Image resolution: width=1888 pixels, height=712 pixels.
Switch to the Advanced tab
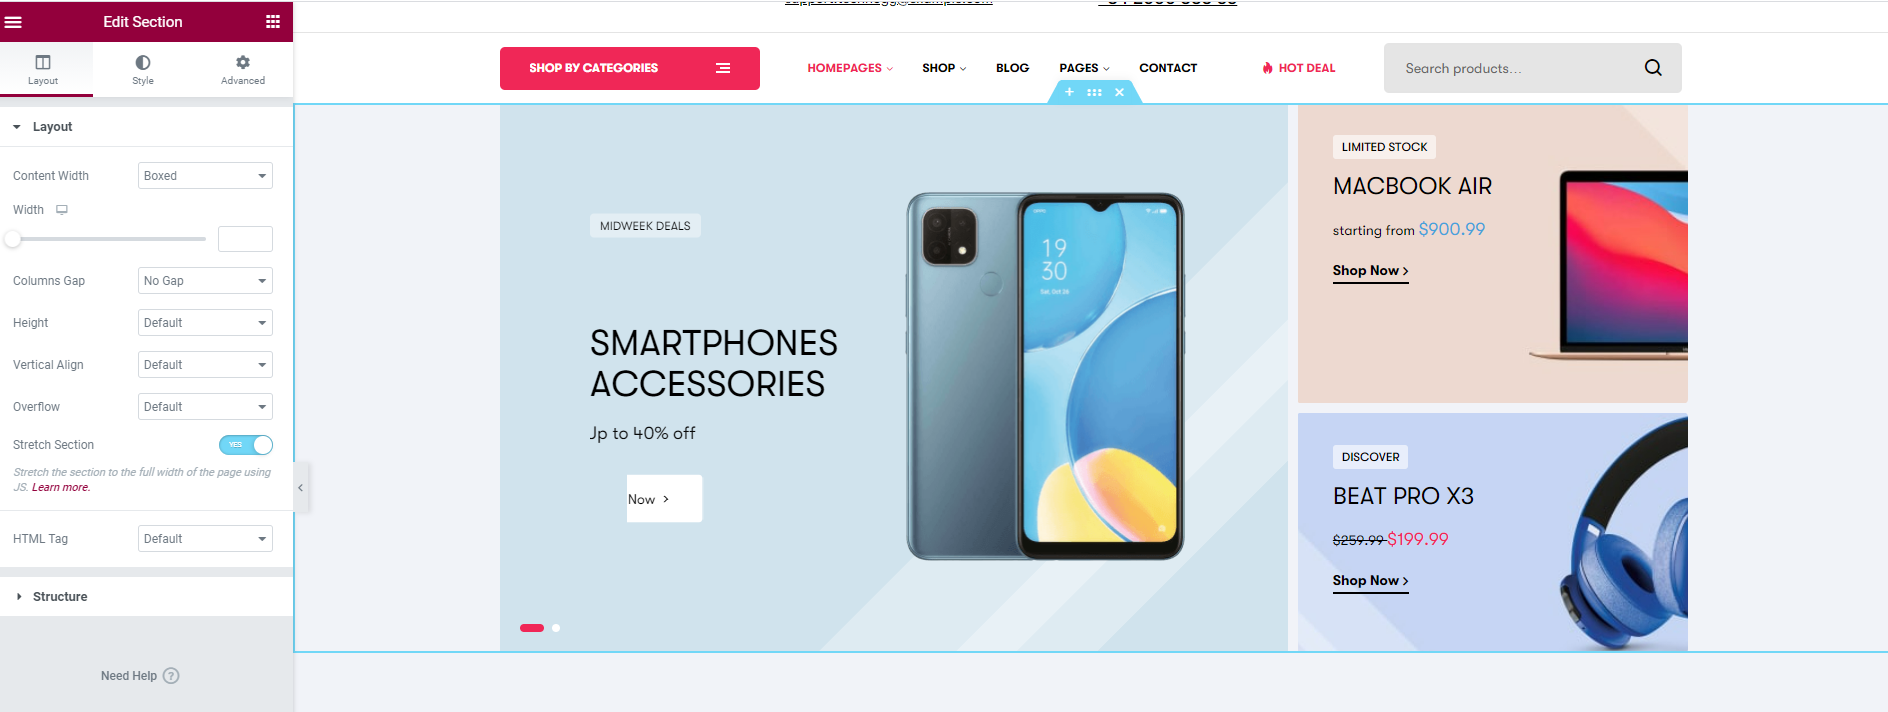click(243, 70)
